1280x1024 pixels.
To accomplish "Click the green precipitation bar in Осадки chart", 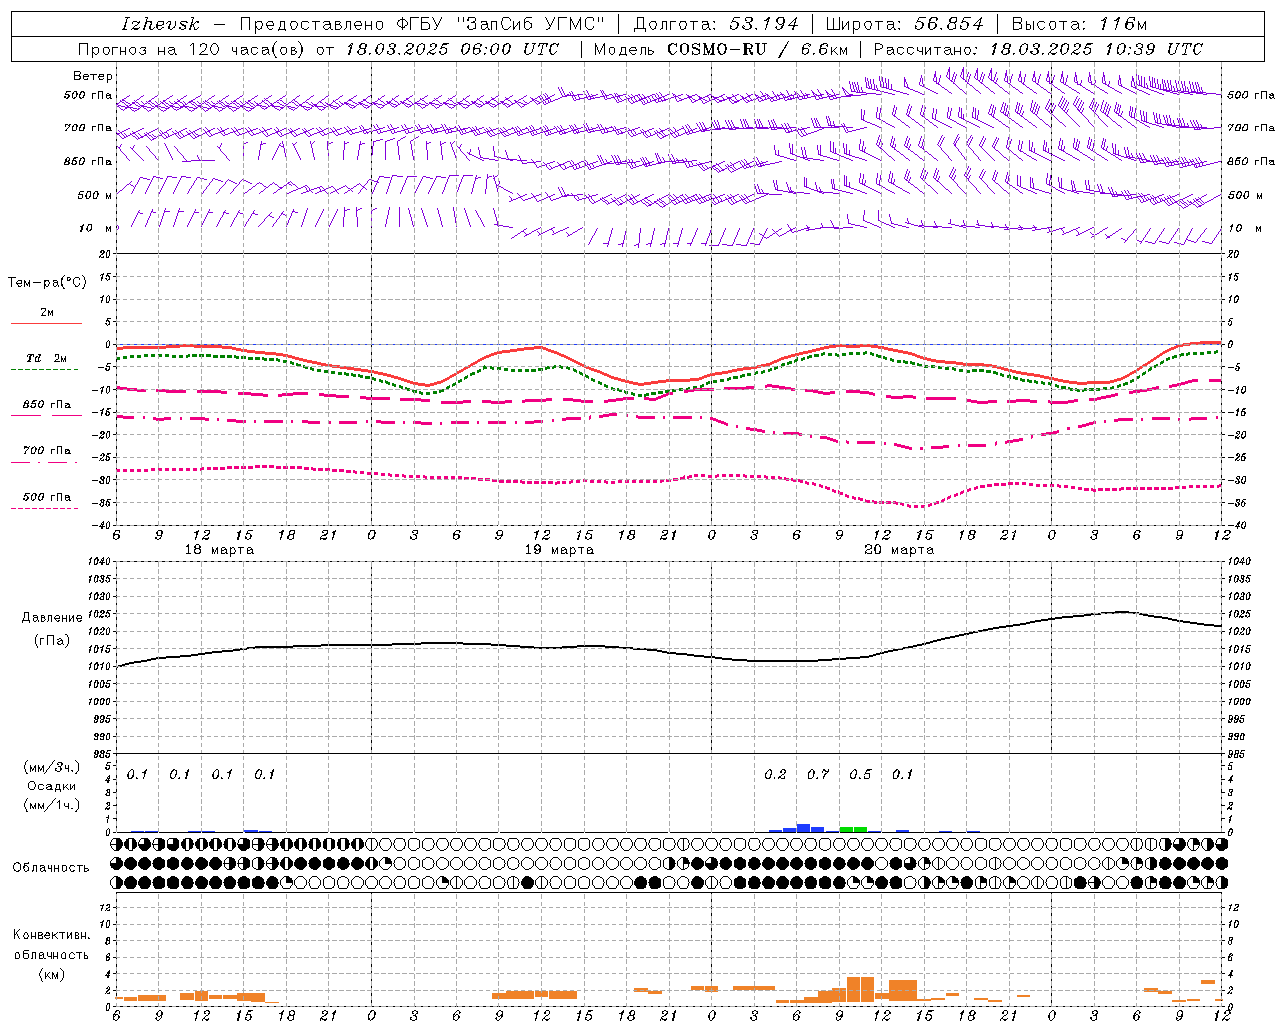I will pos(853,829).
